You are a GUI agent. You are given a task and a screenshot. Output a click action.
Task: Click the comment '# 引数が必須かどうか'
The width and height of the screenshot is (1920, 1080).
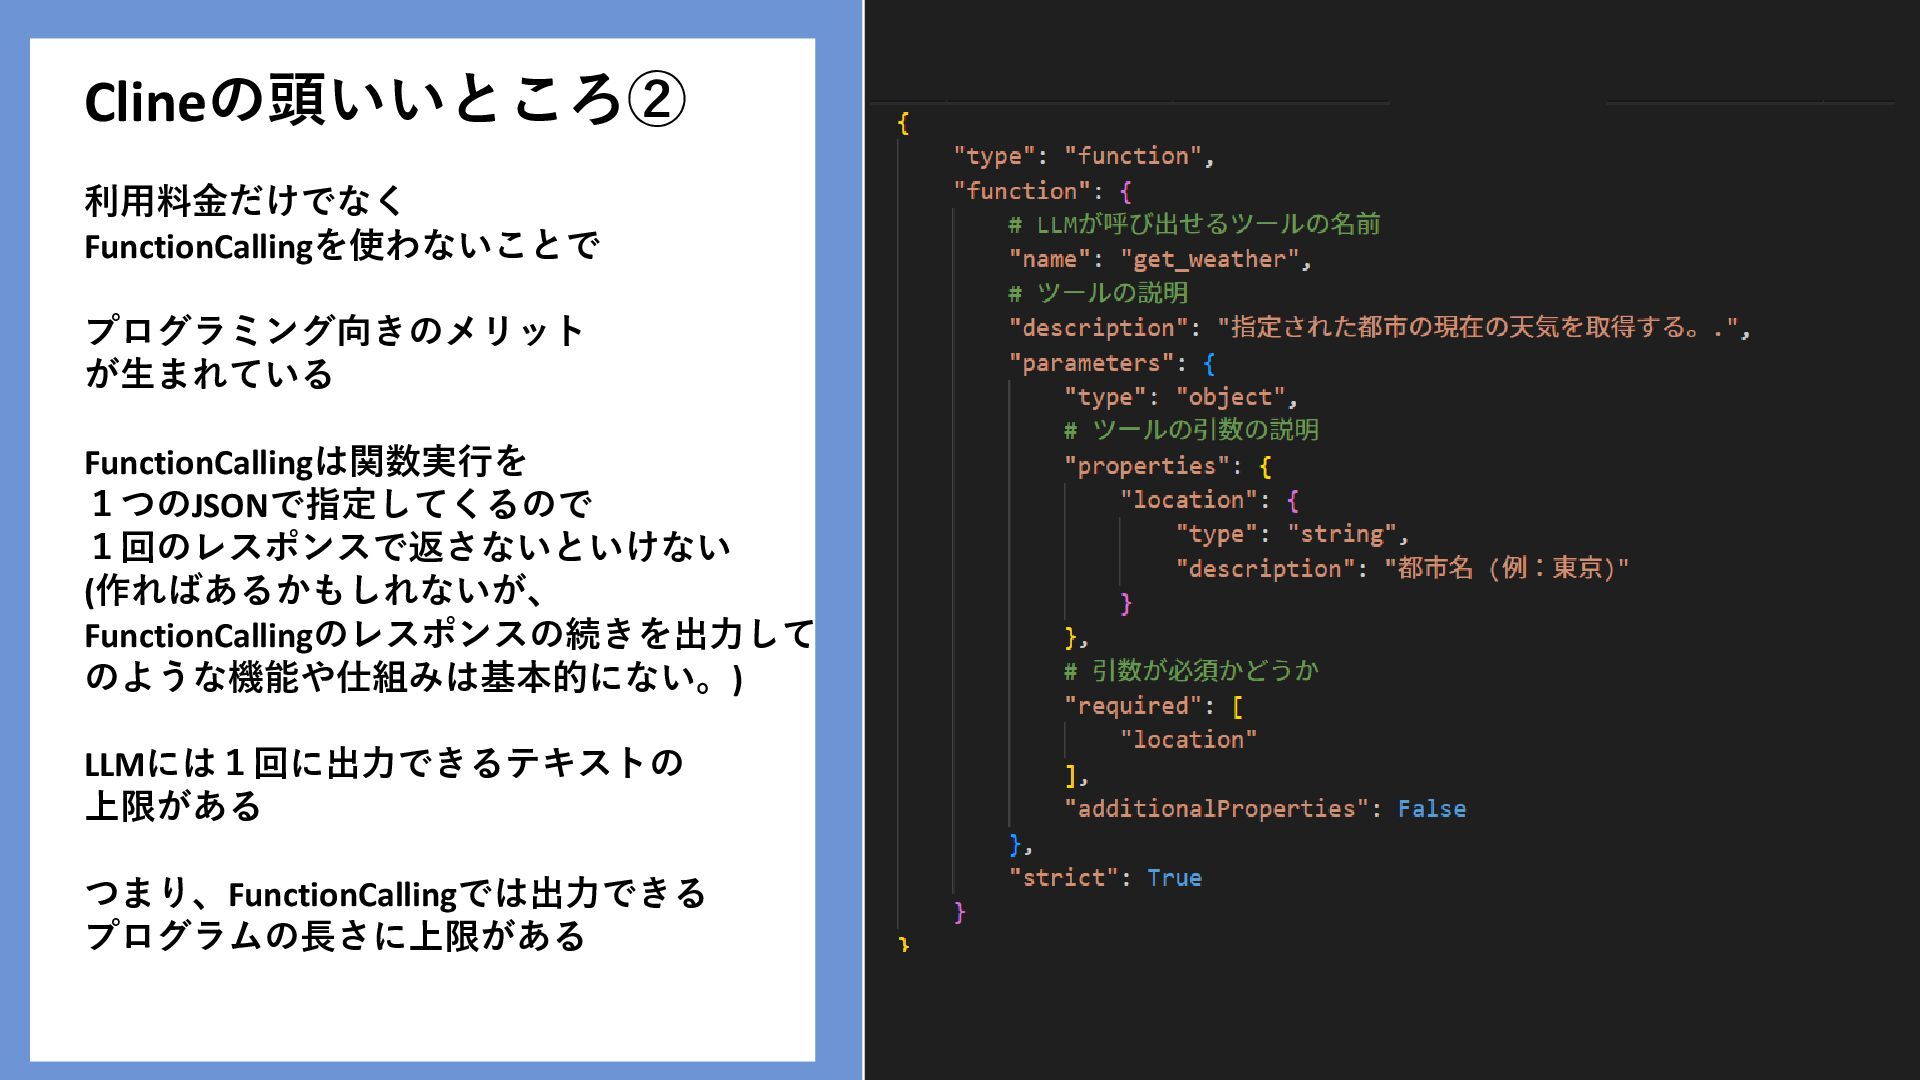(x=1192, y=671)
